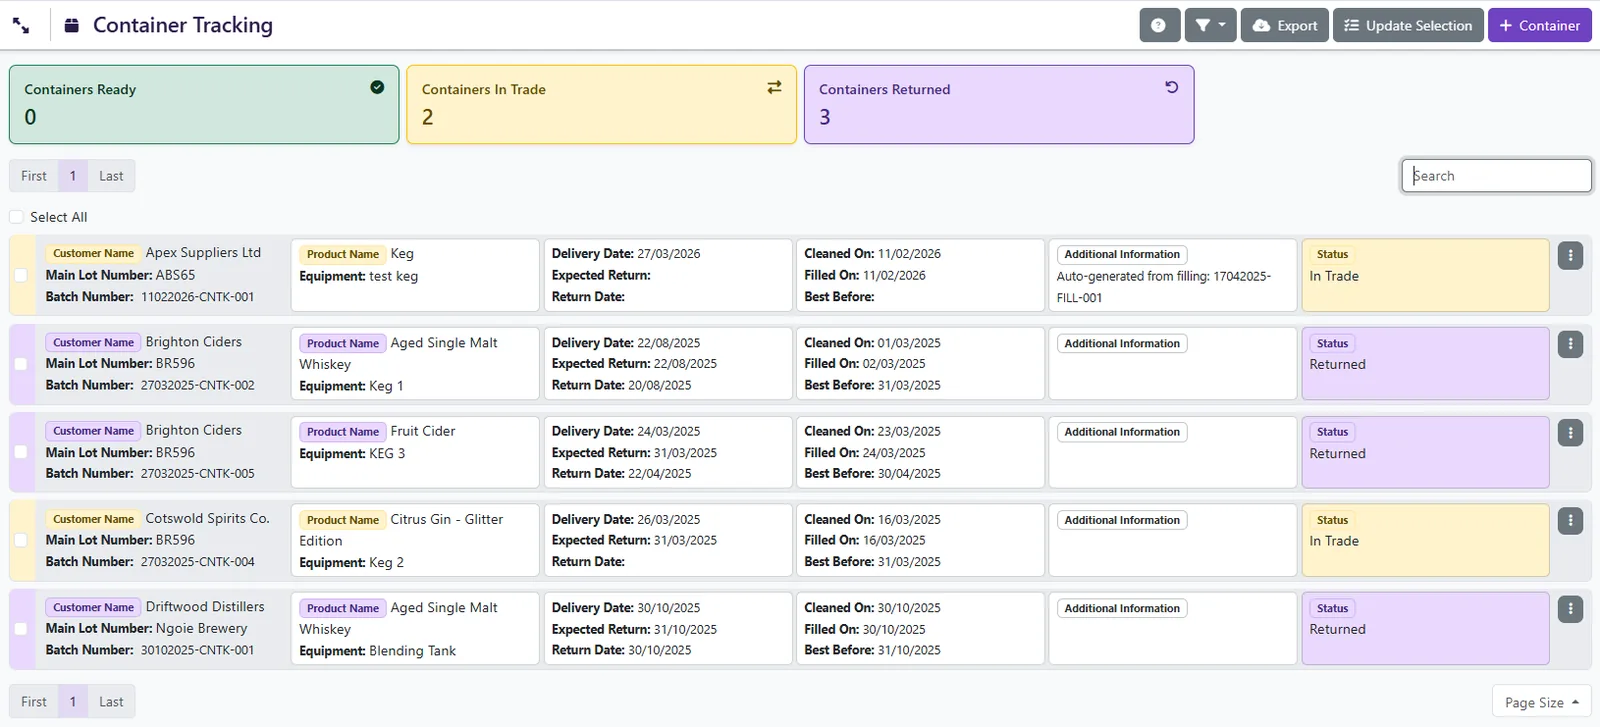Go to First page in bottom pagination
1600x727 pixels.
[34, 702]
